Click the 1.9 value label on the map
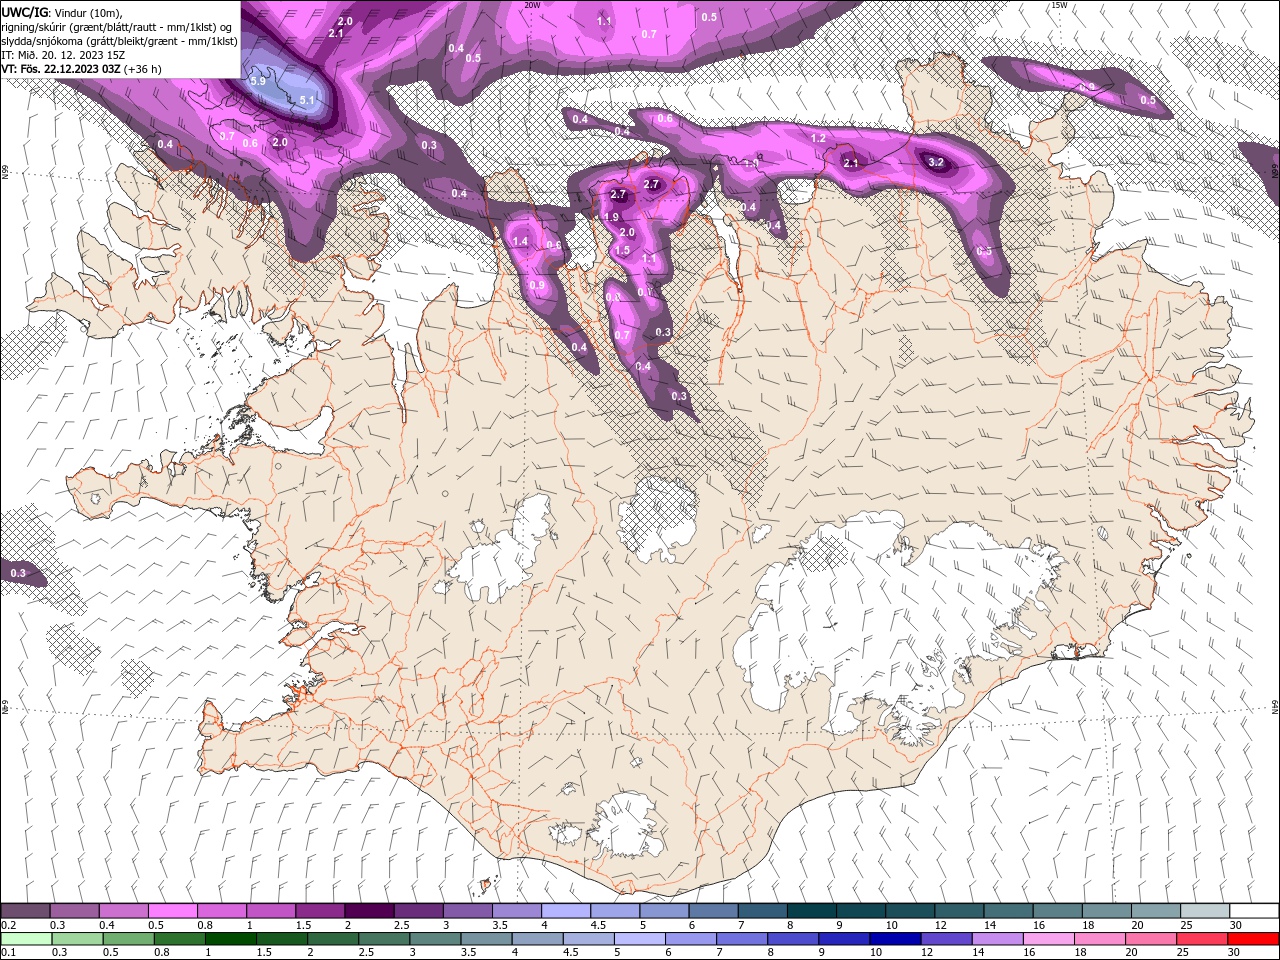 click(x=611, y=217)
